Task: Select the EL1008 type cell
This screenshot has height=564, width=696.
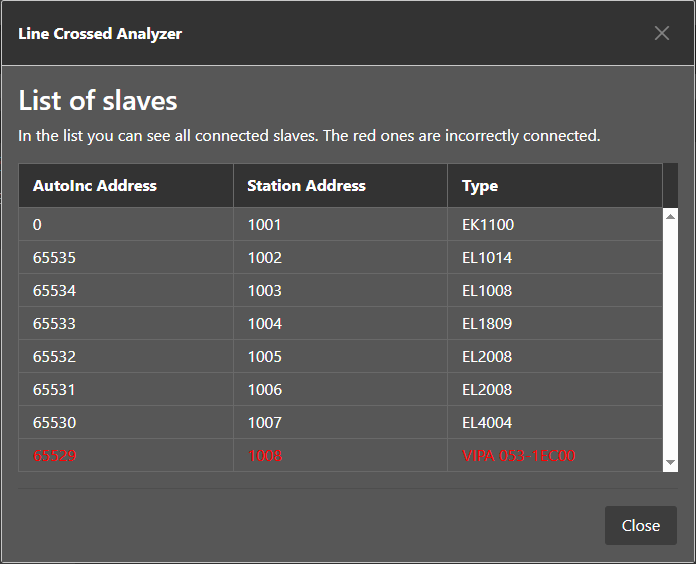Action: click(x=487, y=291)
